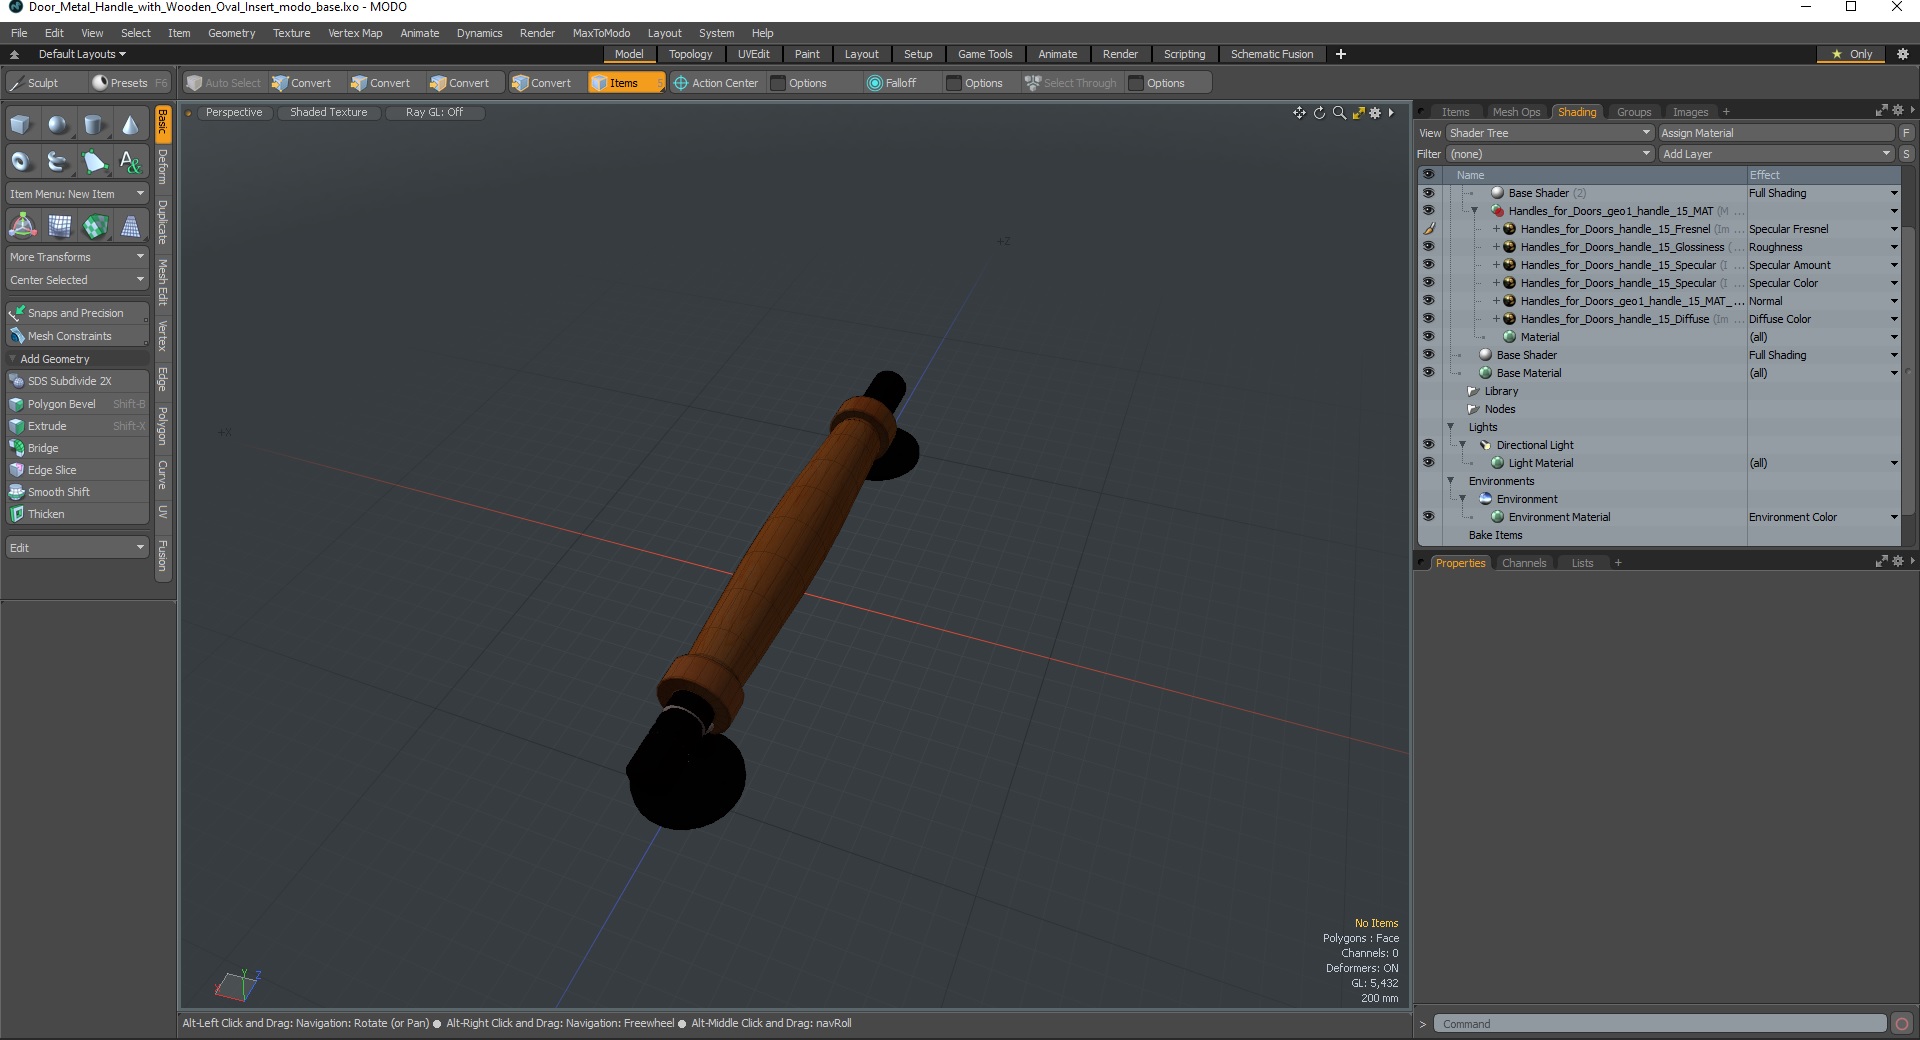The width and height of the screenshot is (1920, 1040).
Task: Toggle visibility of Environment Material
Action: tap(1428, 517)
